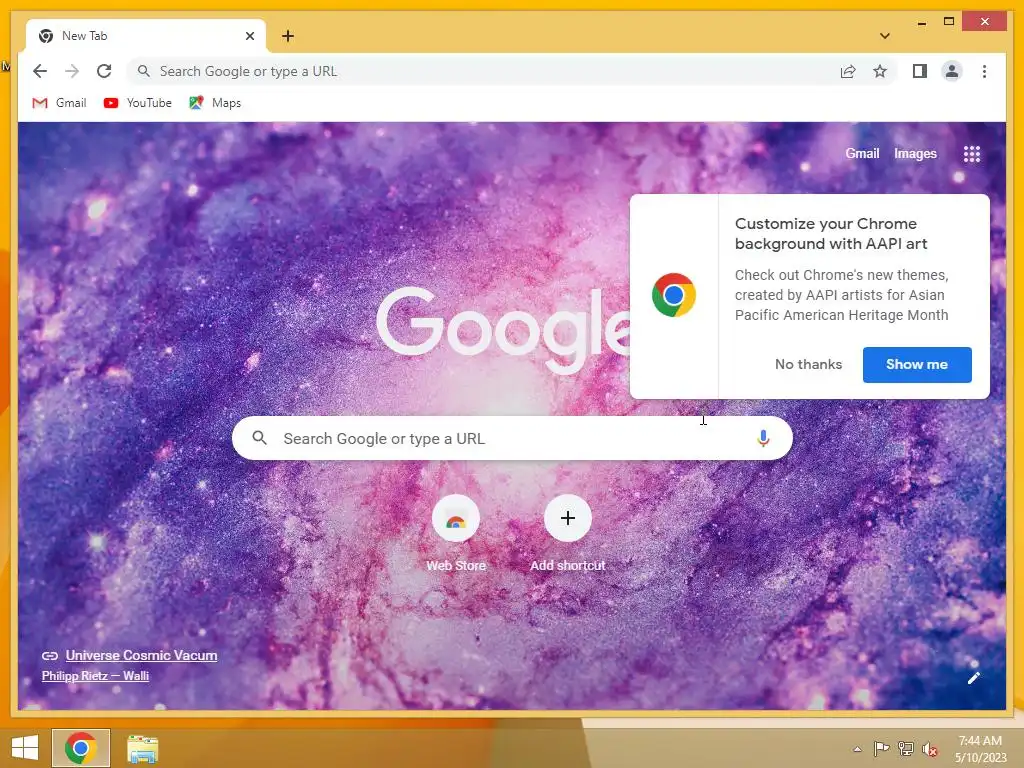The width and height of the screenshot is (1024, 768).
Task: Bookmark this tab with star icon
Action: 880,71
